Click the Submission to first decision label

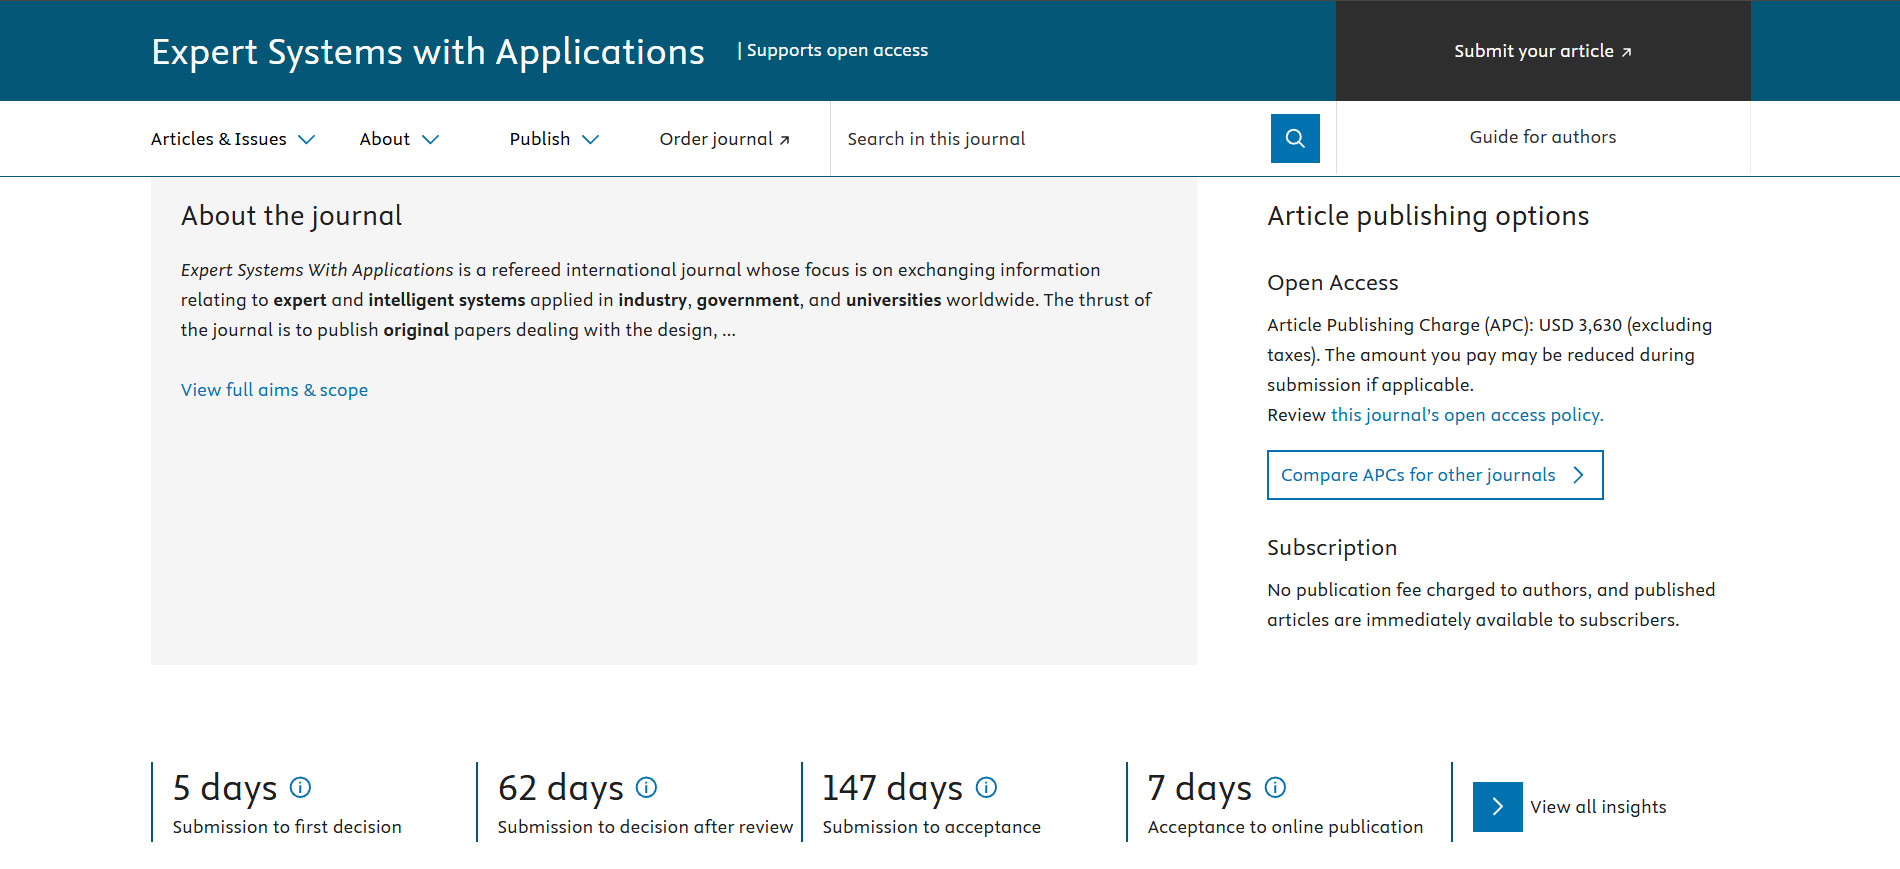point(287,827)
